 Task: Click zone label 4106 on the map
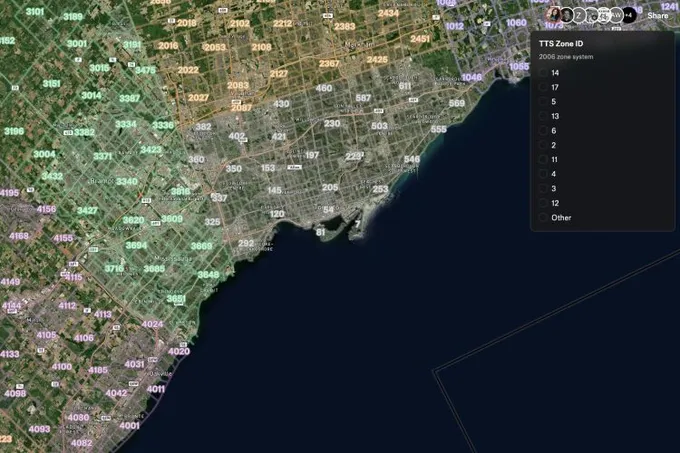click(84, 338)
